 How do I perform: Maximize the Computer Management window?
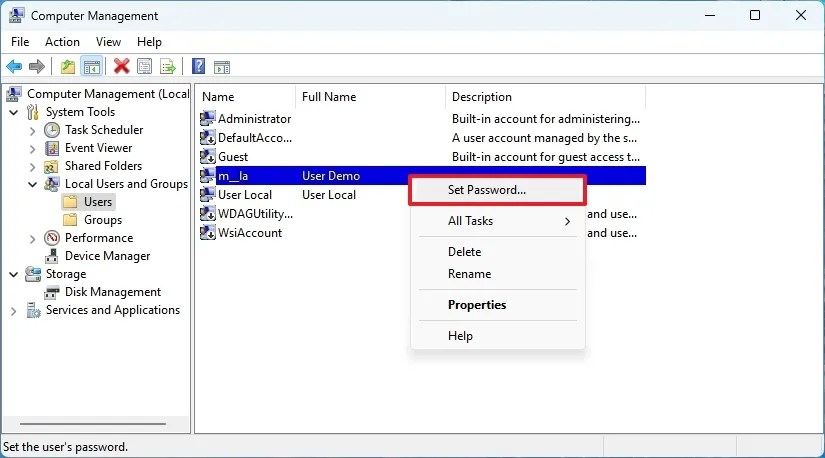click(754, 15)
